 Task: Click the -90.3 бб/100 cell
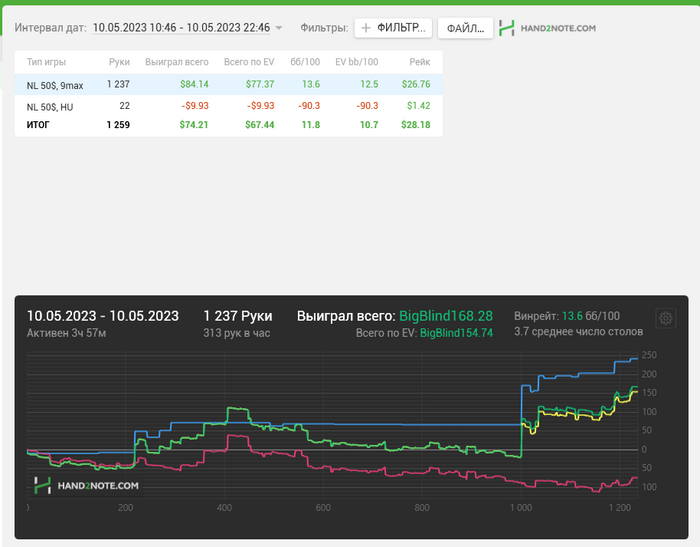pos(309,106)
